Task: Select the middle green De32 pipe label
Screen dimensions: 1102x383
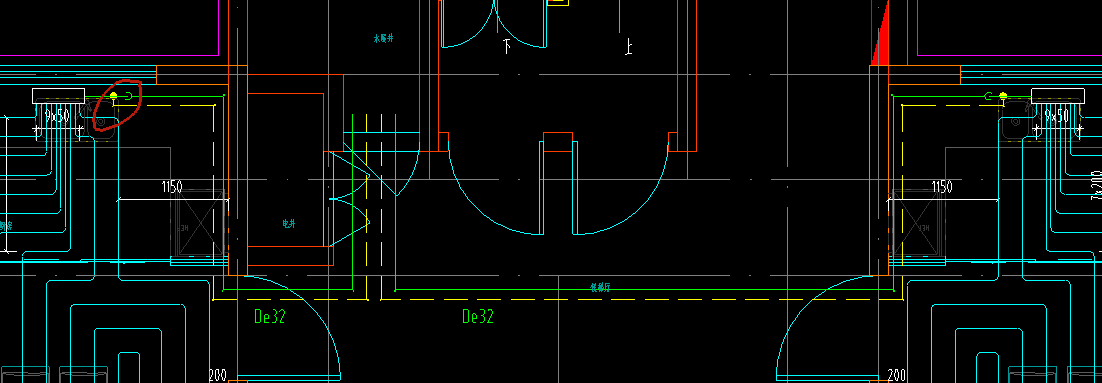Action: (478, 317)
